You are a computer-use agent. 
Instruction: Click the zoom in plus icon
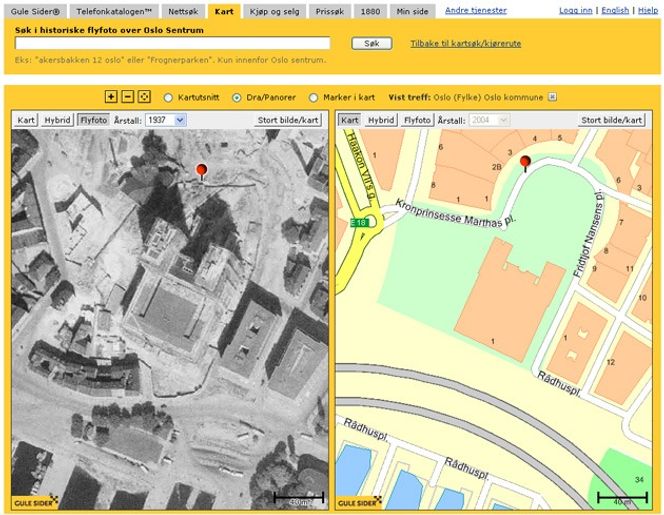tap(111, 97)
